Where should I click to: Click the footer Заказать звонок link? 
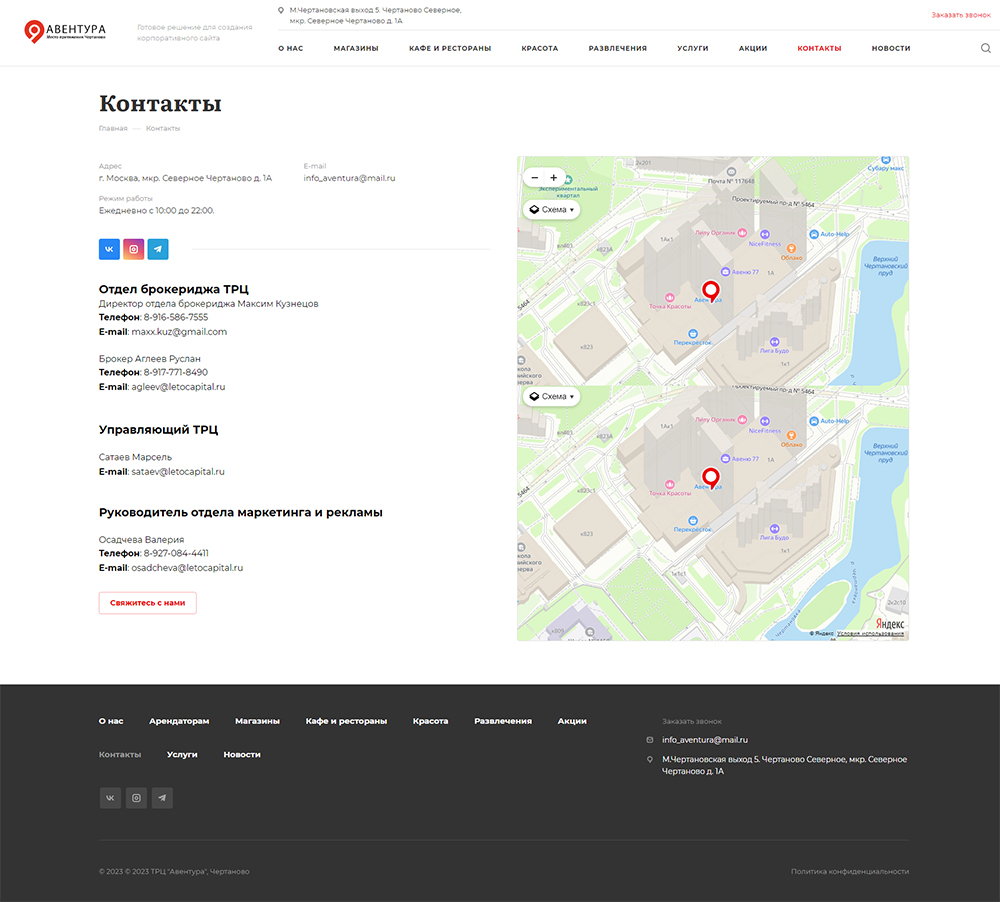[691, 721]
